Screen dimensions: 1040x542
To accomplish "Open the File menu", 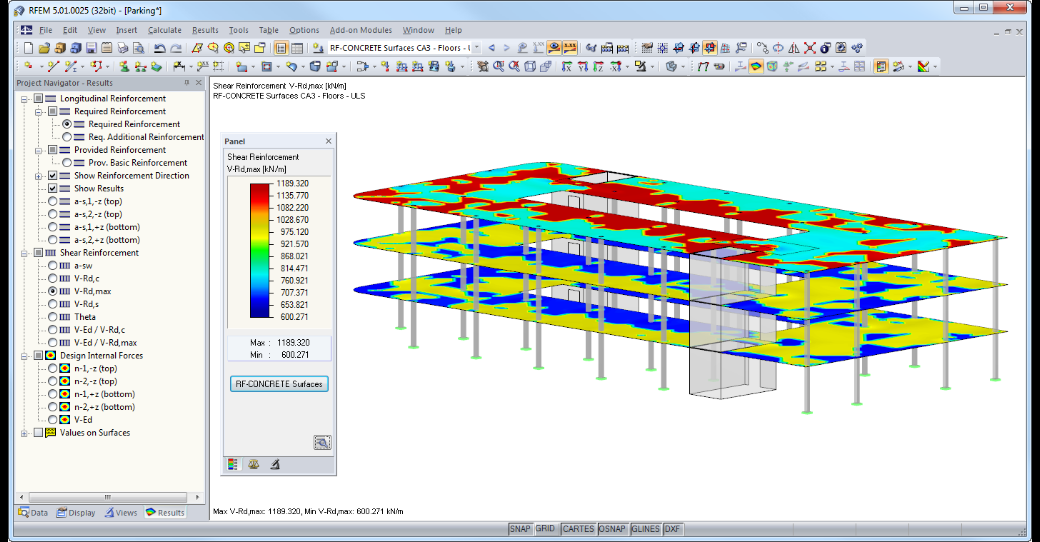I will 45,30.
